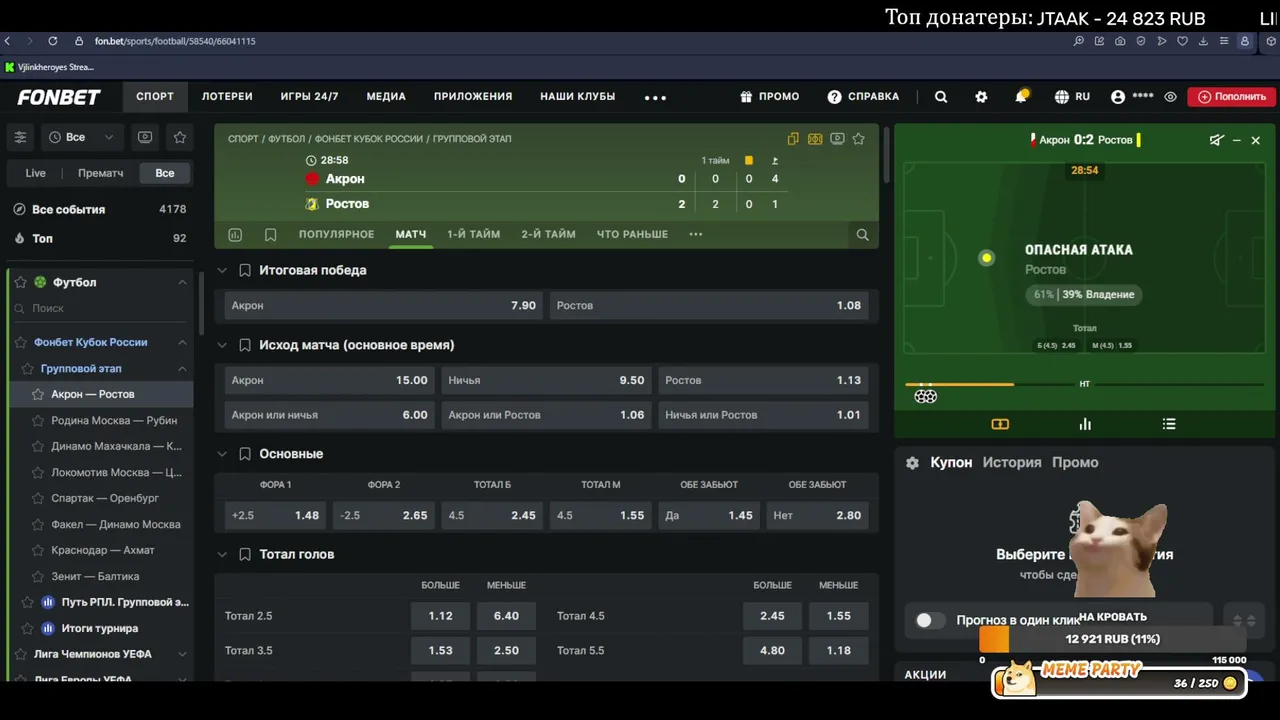Image resolution: width=1280 pixels, height=720 pixels.
Task: Collapse the Итоговая победа section
Action: 222,271
